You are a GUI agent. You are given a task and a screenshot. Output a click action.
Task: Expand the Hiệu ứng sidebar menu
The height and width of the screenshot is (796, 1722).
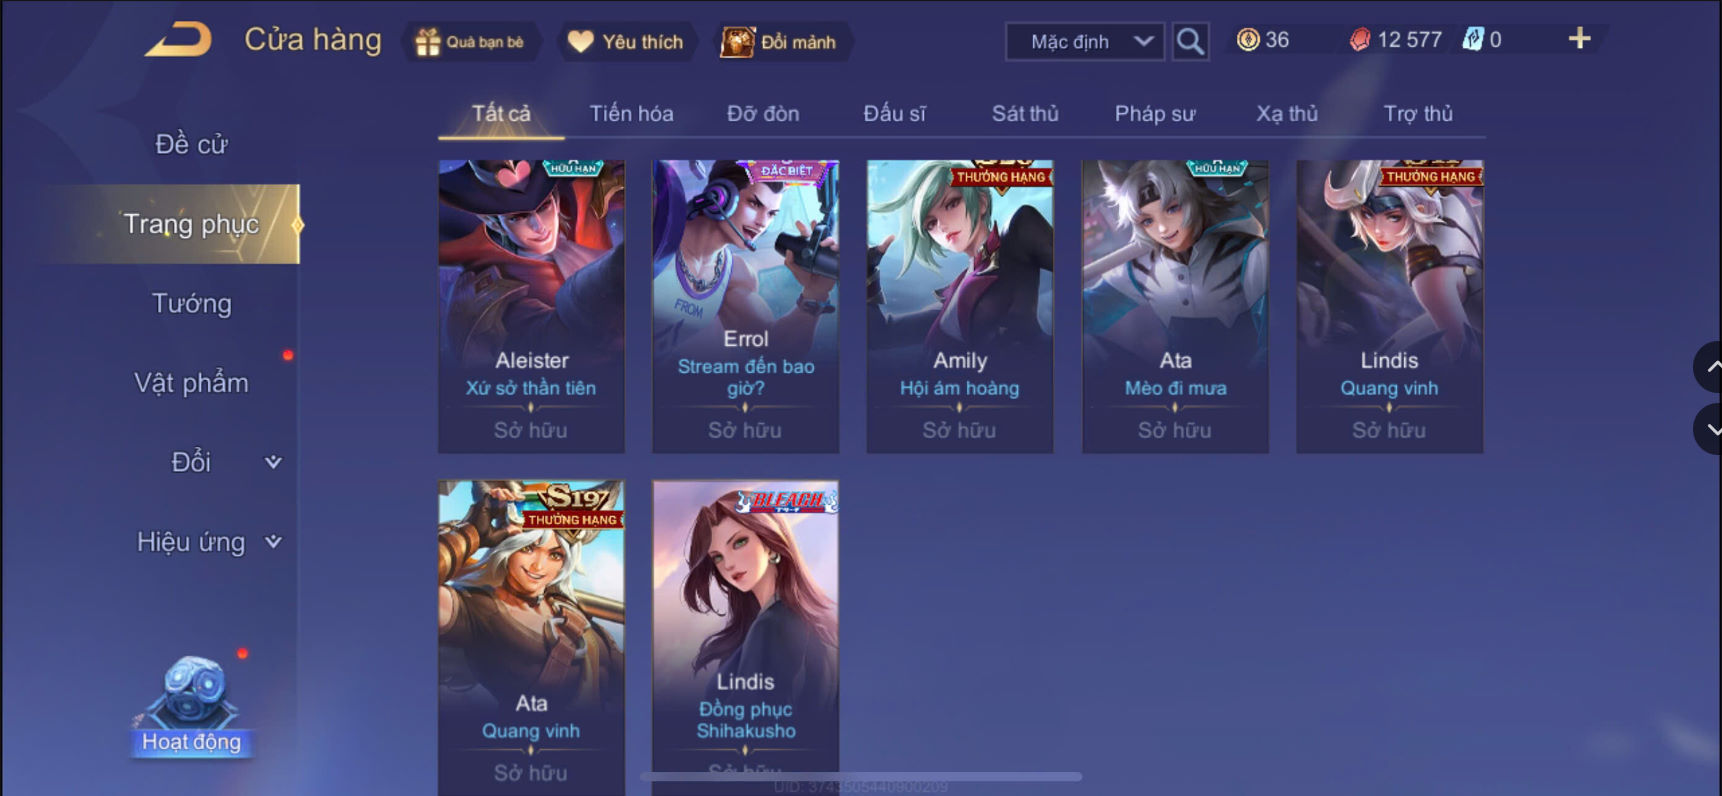[209, 542]
